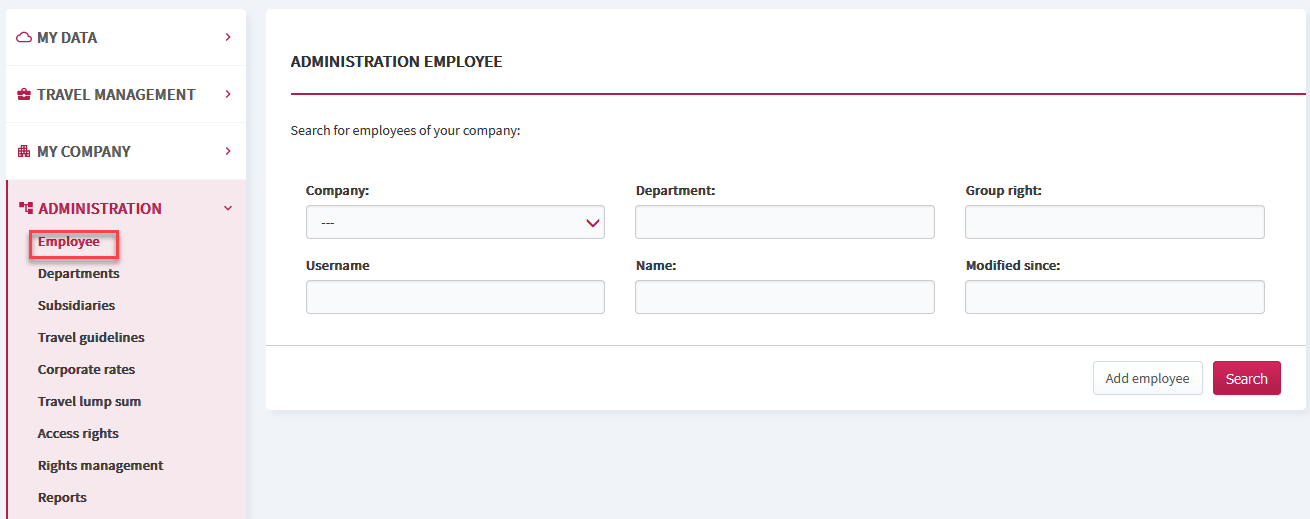
Task: Click into the Department text field
Action: (785, 222)
